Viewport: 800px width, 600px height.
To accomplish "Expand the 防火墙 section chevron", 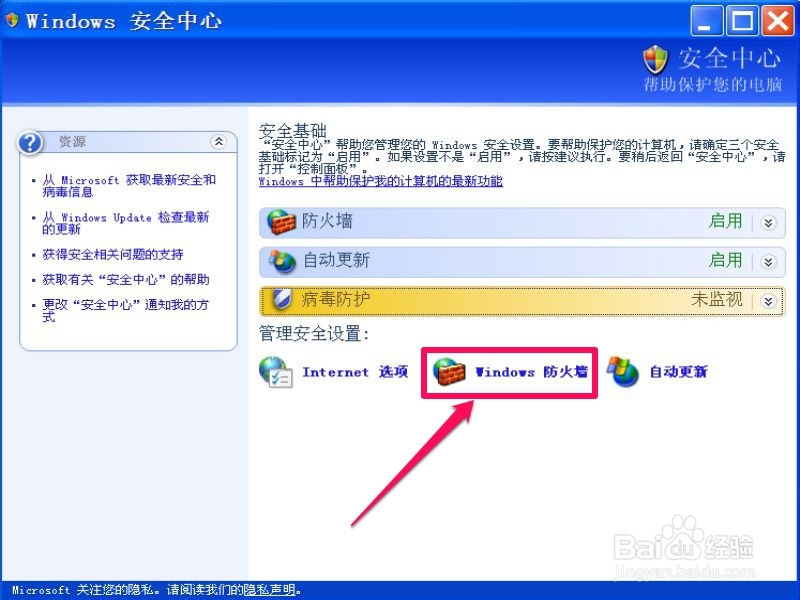I will 768,222.
